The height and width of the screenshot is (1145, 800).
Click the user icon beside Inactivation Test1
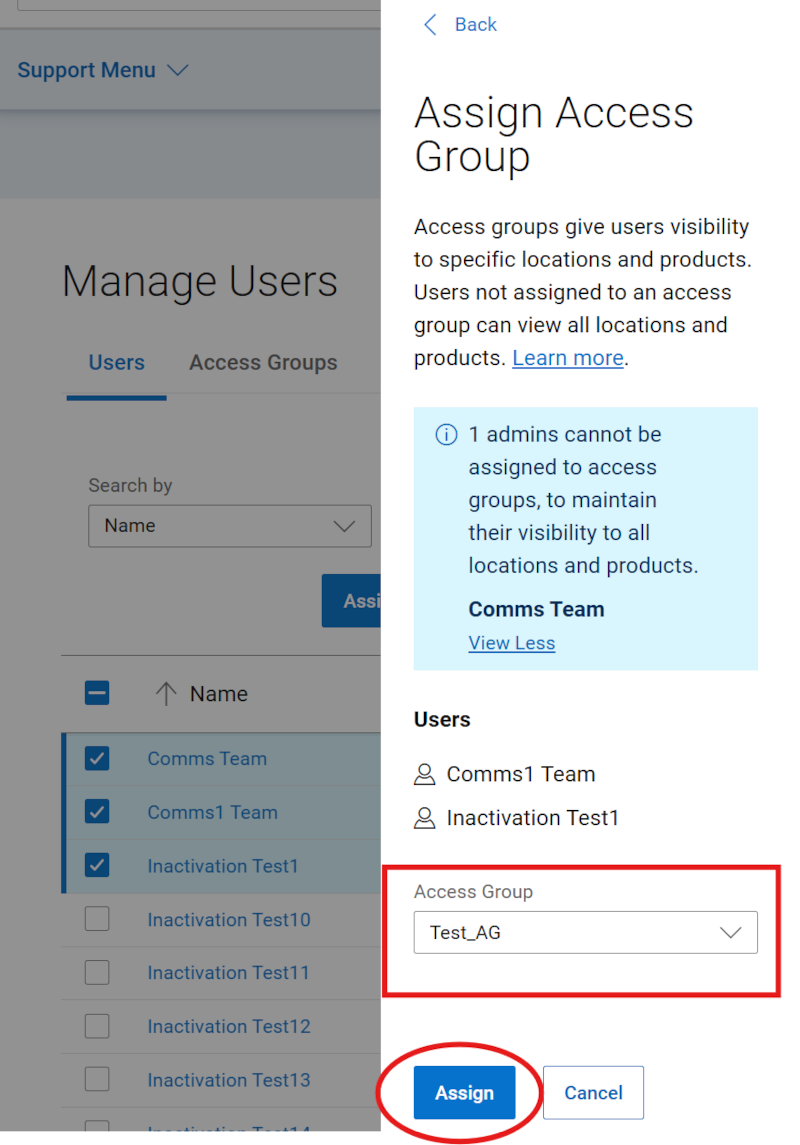[423, 818]
